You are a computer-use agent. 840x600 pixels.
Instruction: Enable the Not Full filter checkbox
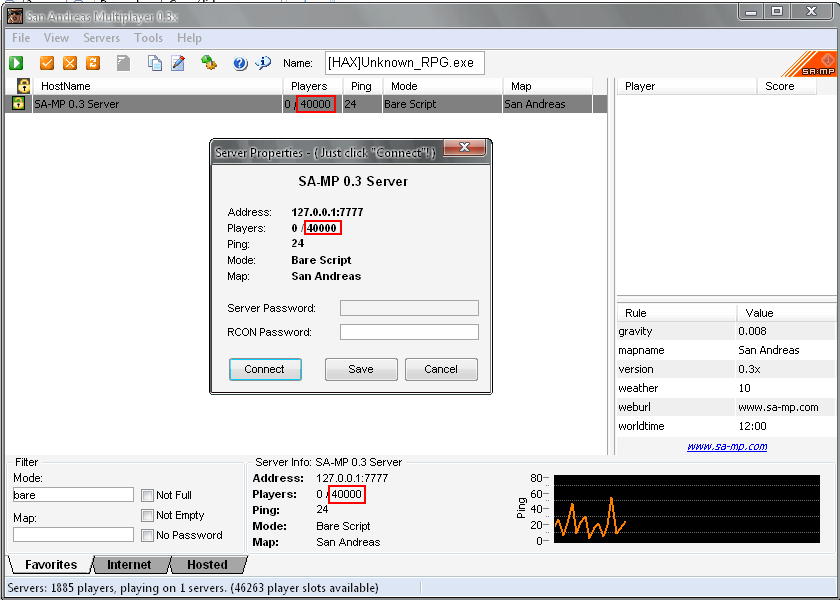click(x=147, y=495)
